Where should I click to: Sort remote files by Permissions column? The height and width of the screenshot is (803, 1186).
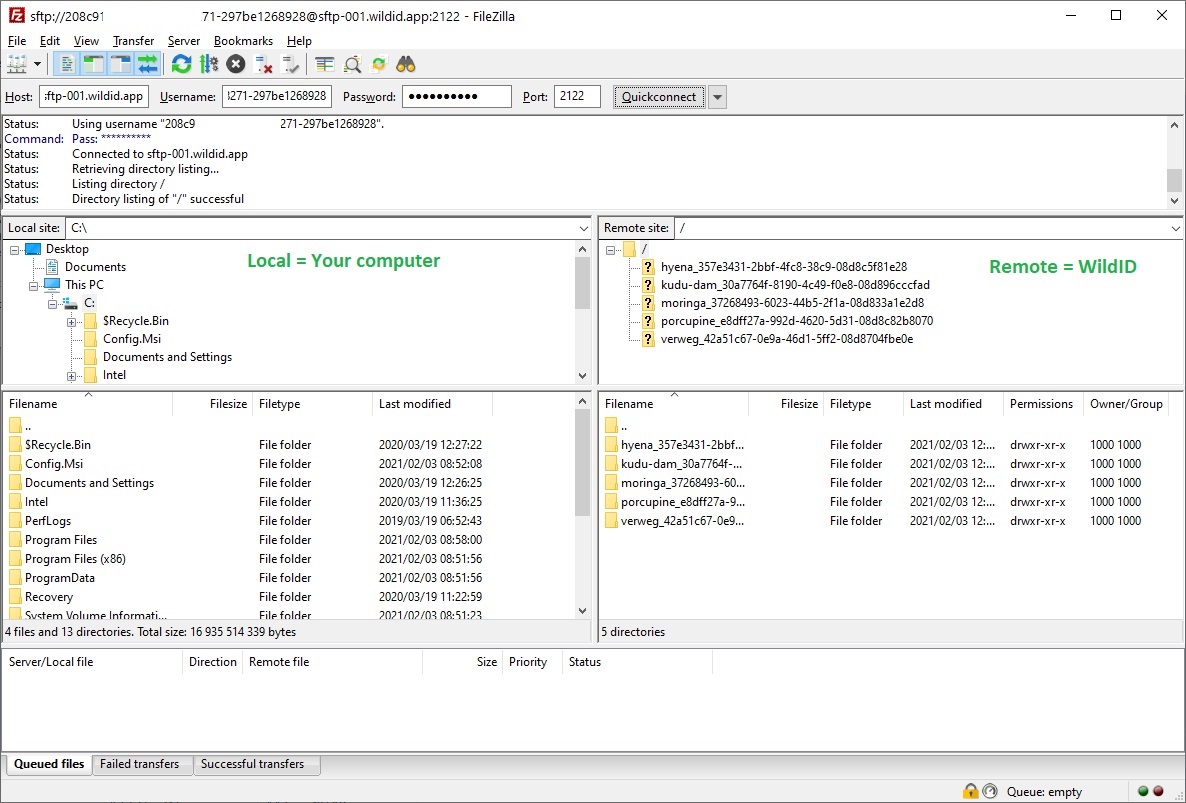[x=1042, y=404]
